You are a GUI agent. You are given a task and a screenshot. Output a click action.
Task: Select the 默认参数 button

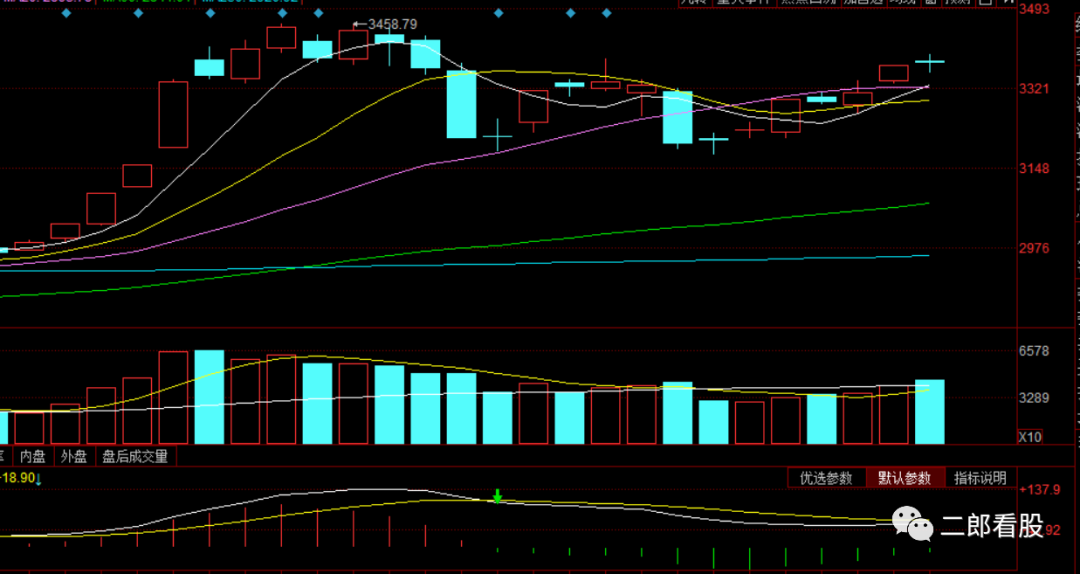[x=905, y=478]
